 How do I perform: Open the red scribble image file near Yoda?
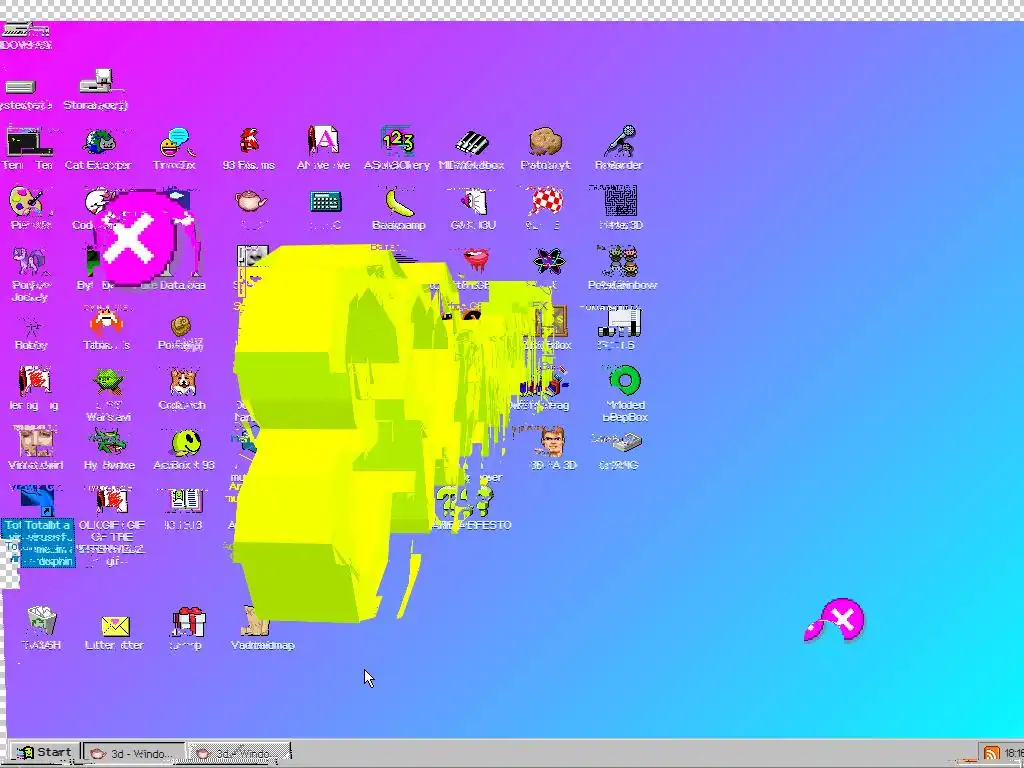coord(35,381)
